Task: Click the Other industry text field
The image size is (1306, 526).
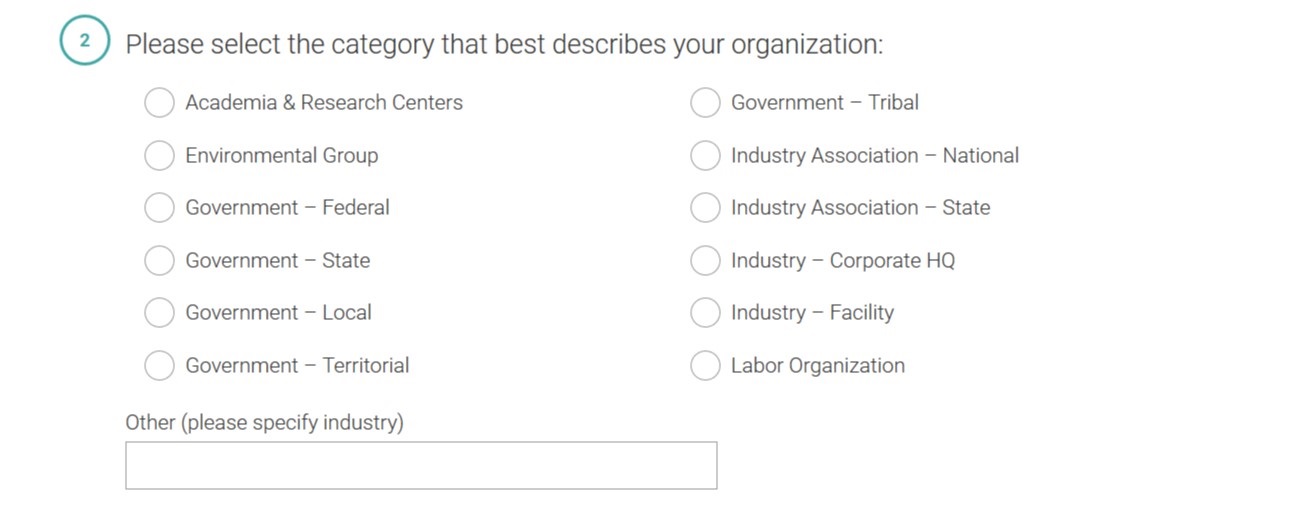Action: pos(421,466)
